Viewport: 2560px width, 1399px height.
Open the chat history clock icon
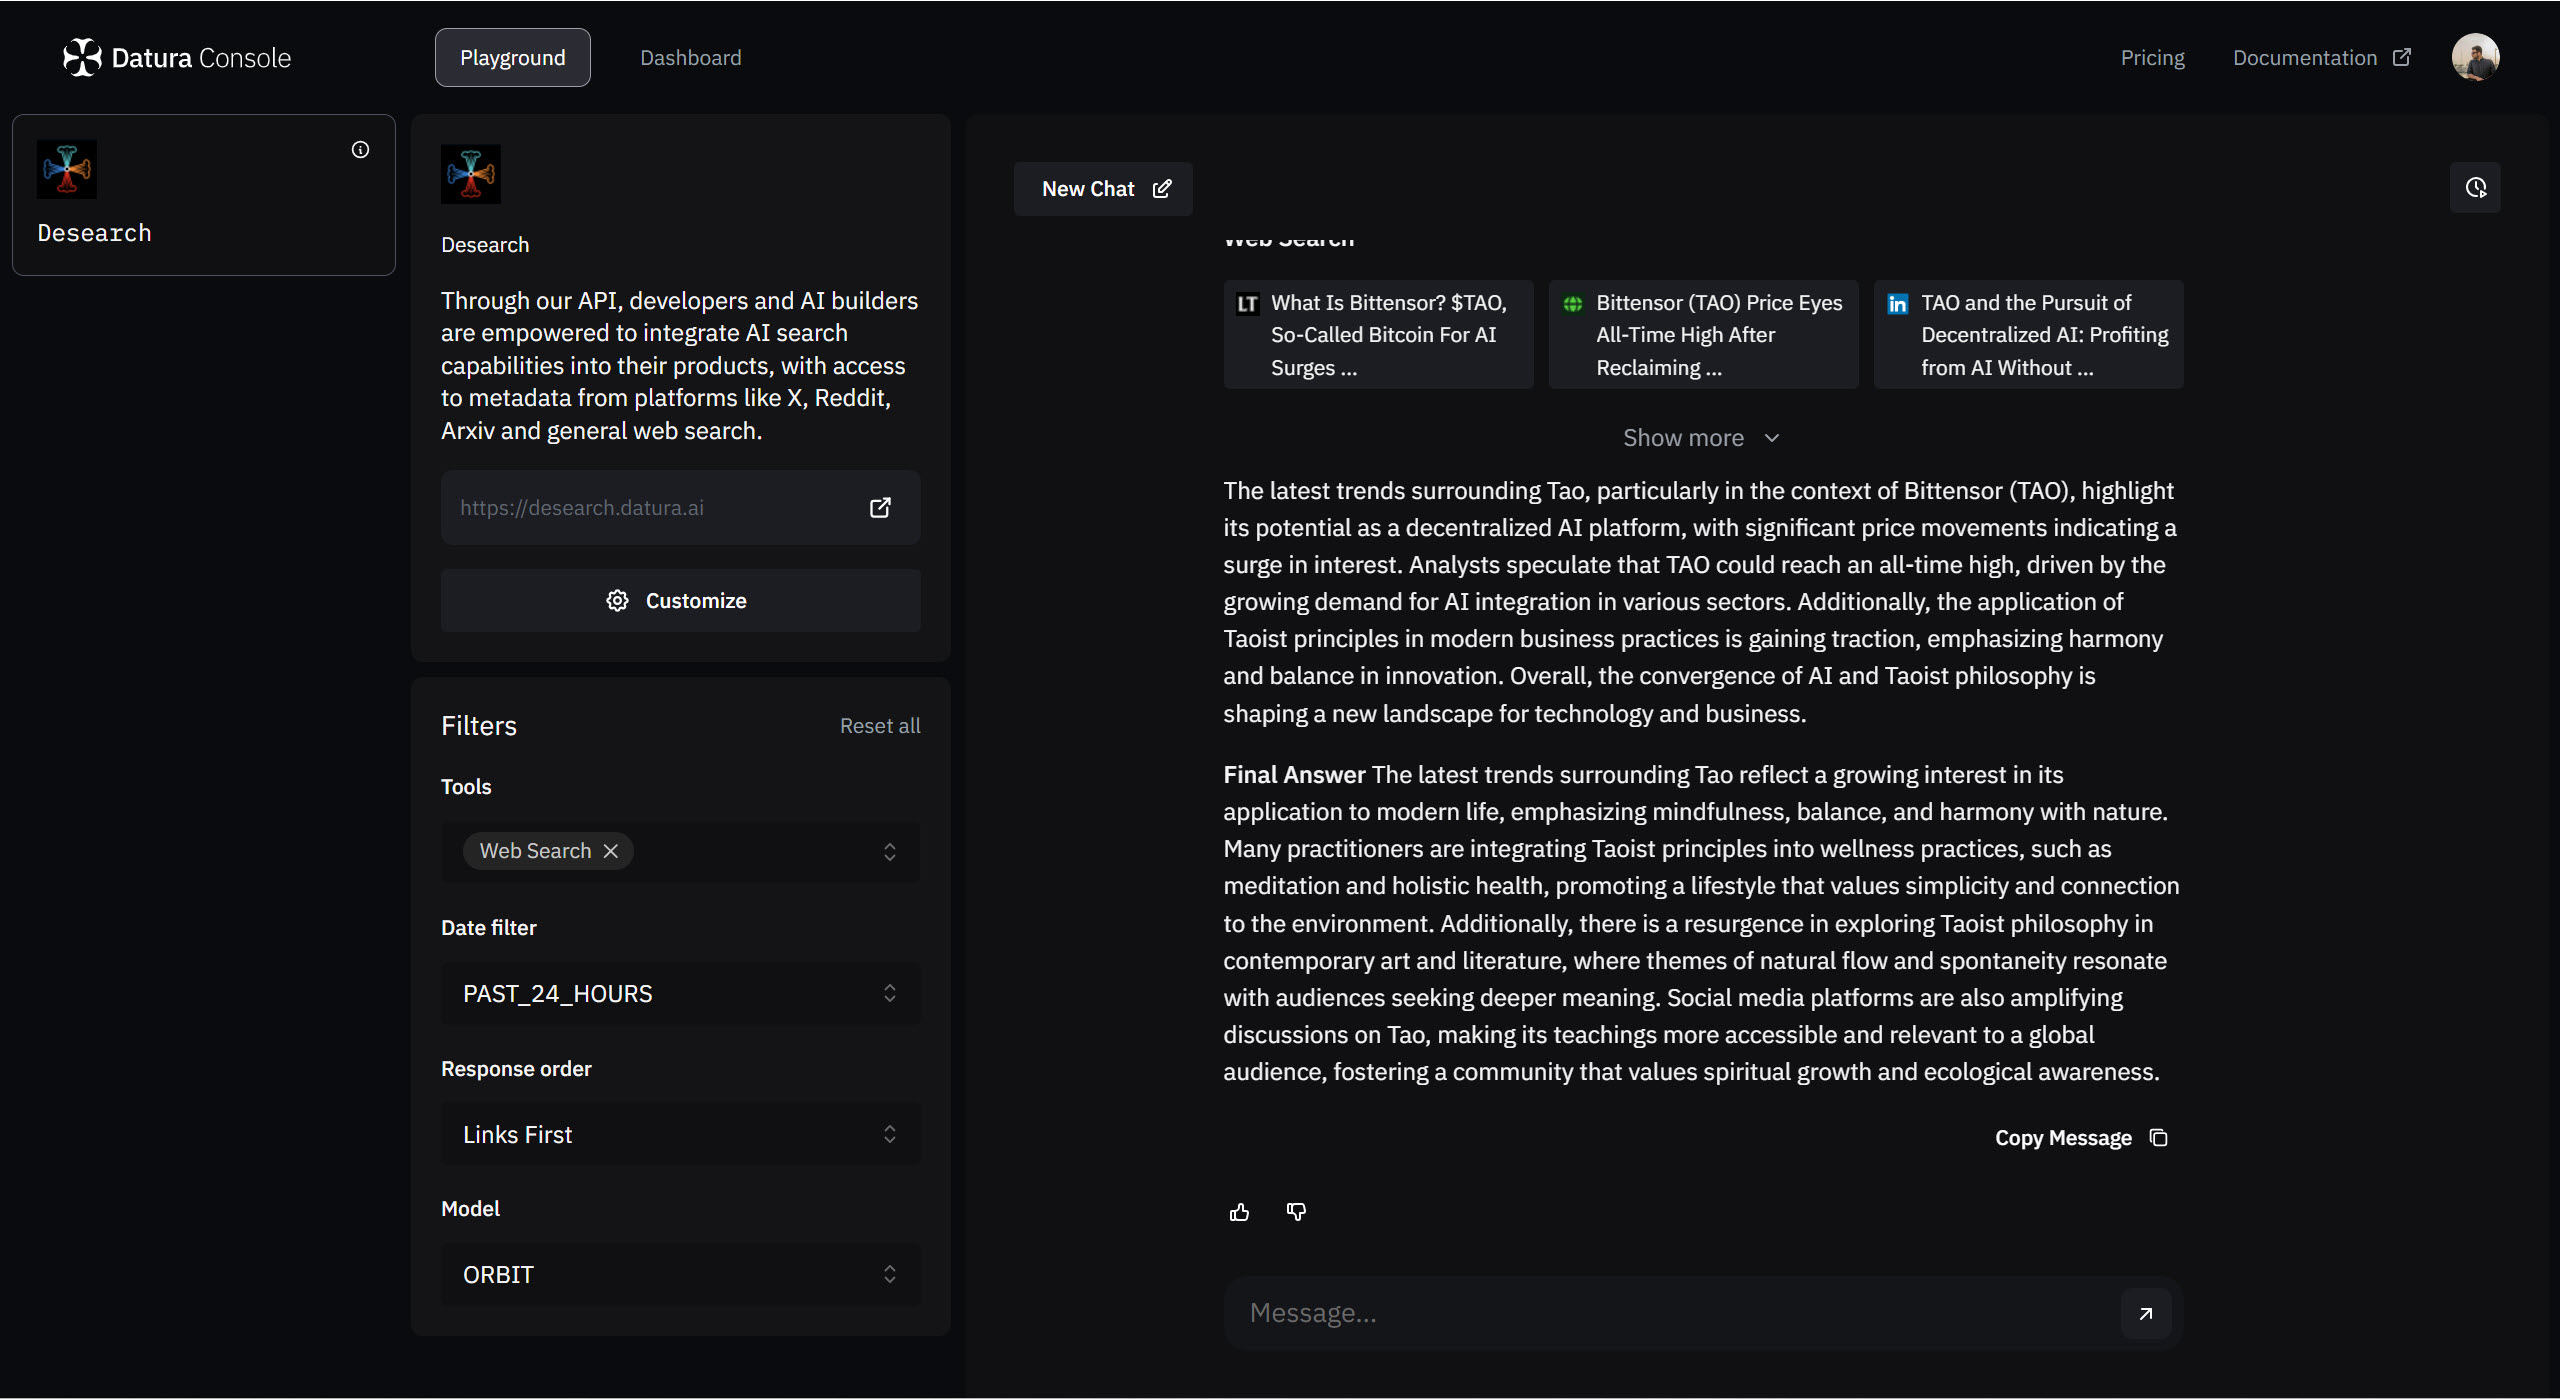tap(2475, 188)
